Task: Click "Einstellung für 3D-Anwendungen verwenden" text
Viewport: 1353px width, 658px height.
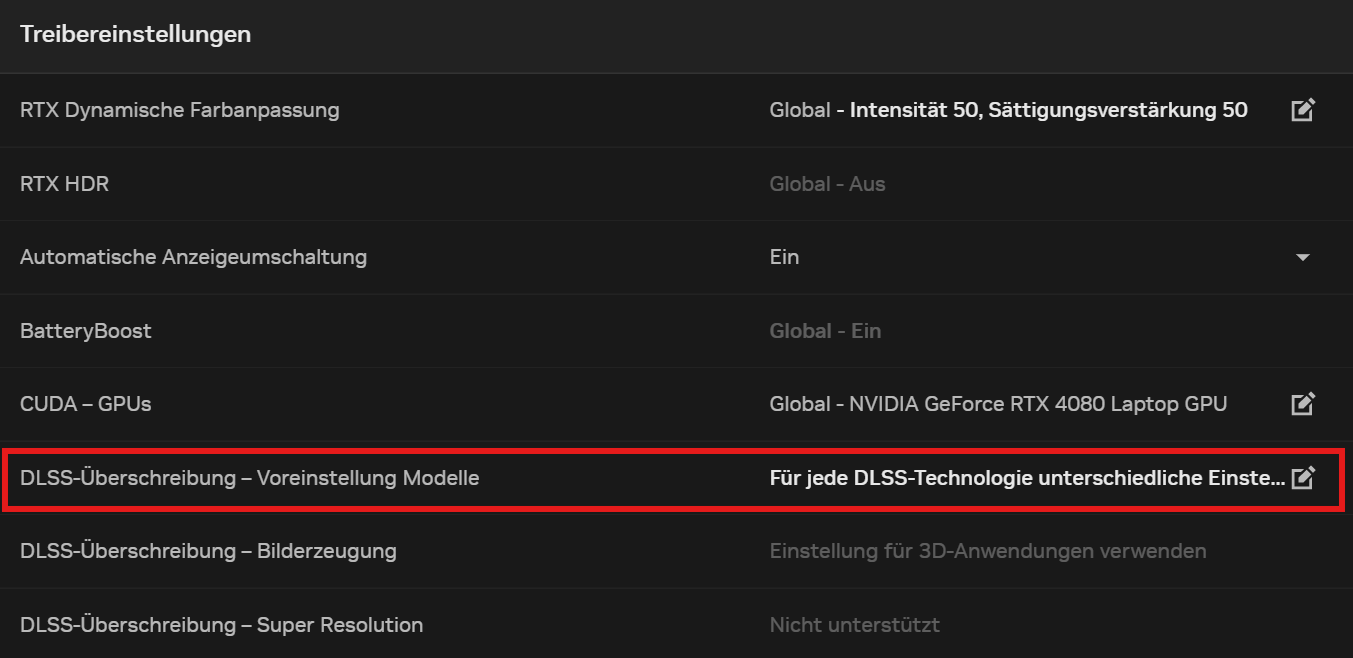Action: coord(987,551)
